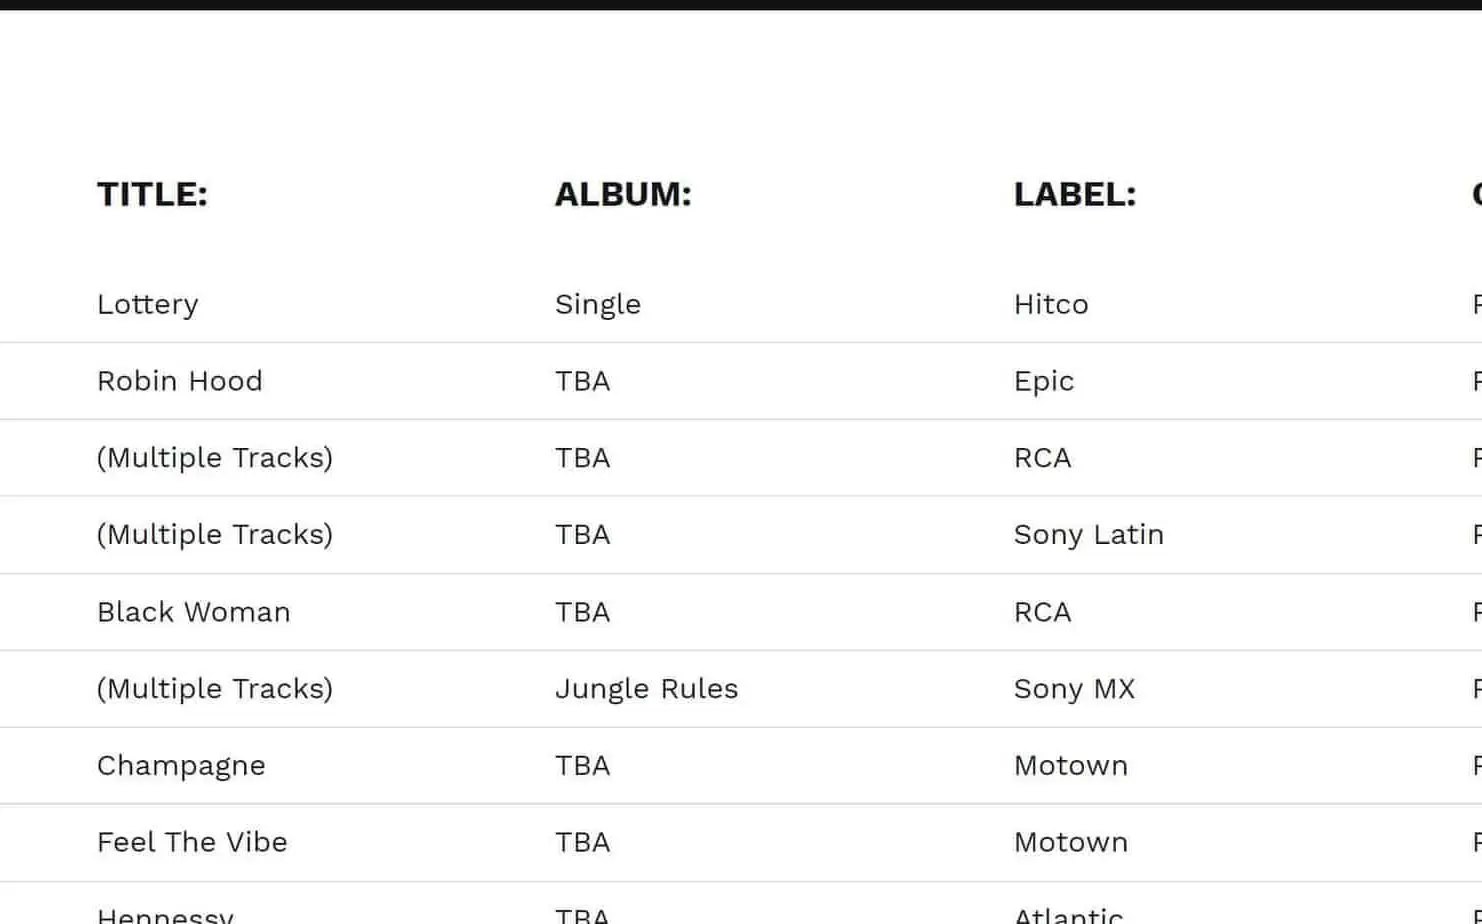Select RCA label in Black Woman row

pos(1043,612)
